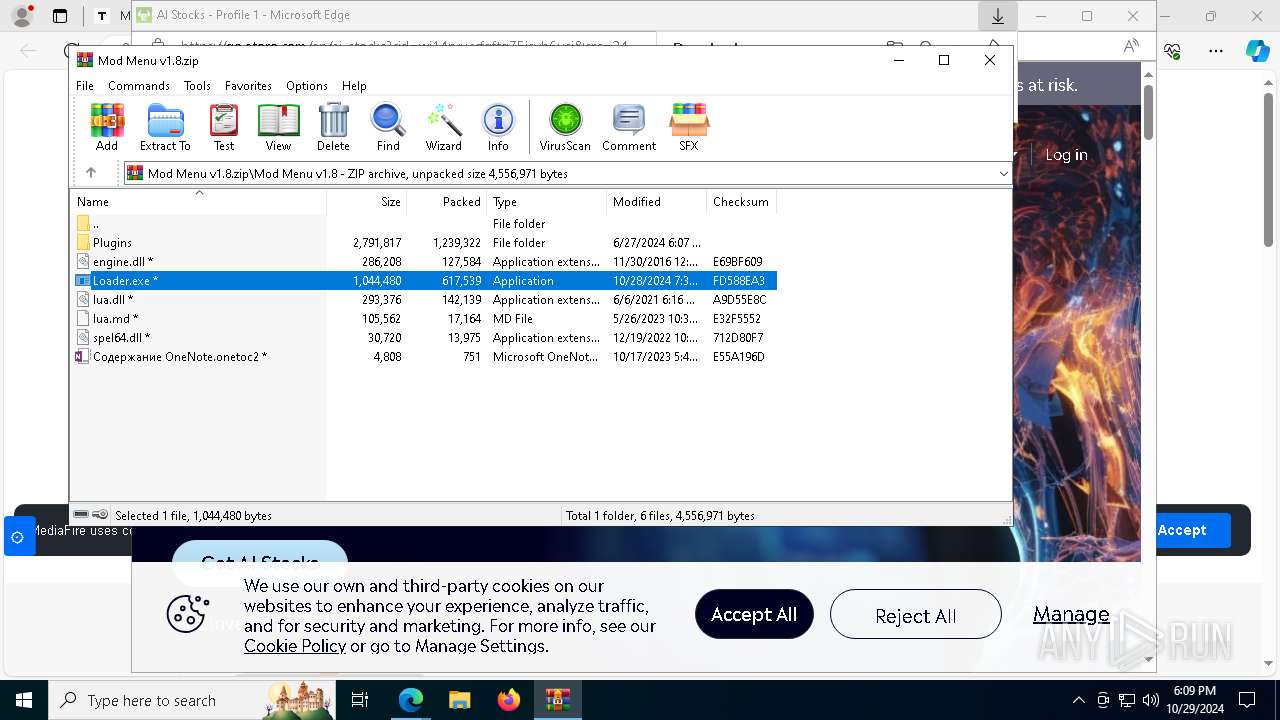Click the Edge back arrow in the background window
Image resolution: width=1280 pixels, height=720 pixels.
[x=28, y=50]
